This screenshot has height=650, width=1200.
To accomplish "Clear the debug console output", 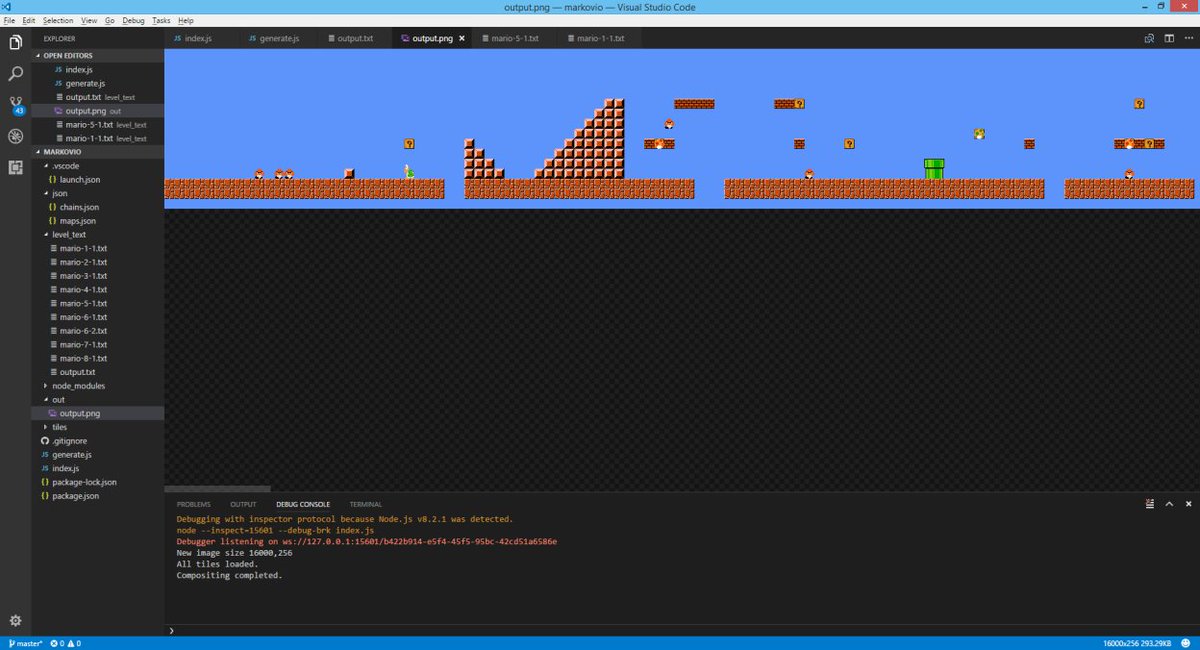I will click(1150, 505).
